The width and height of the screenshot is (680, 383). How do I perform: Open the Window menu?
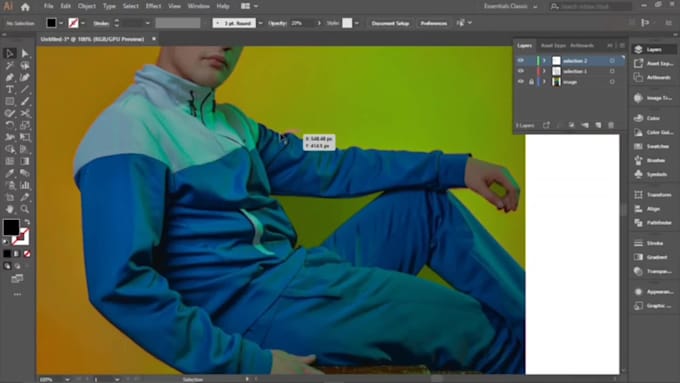199,7
